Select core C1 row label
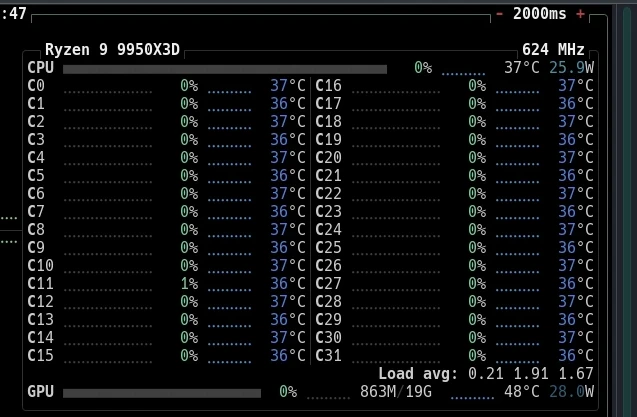The height and width of the screenshot is (417, 637). pyautogui.click(x=36, y=104)
